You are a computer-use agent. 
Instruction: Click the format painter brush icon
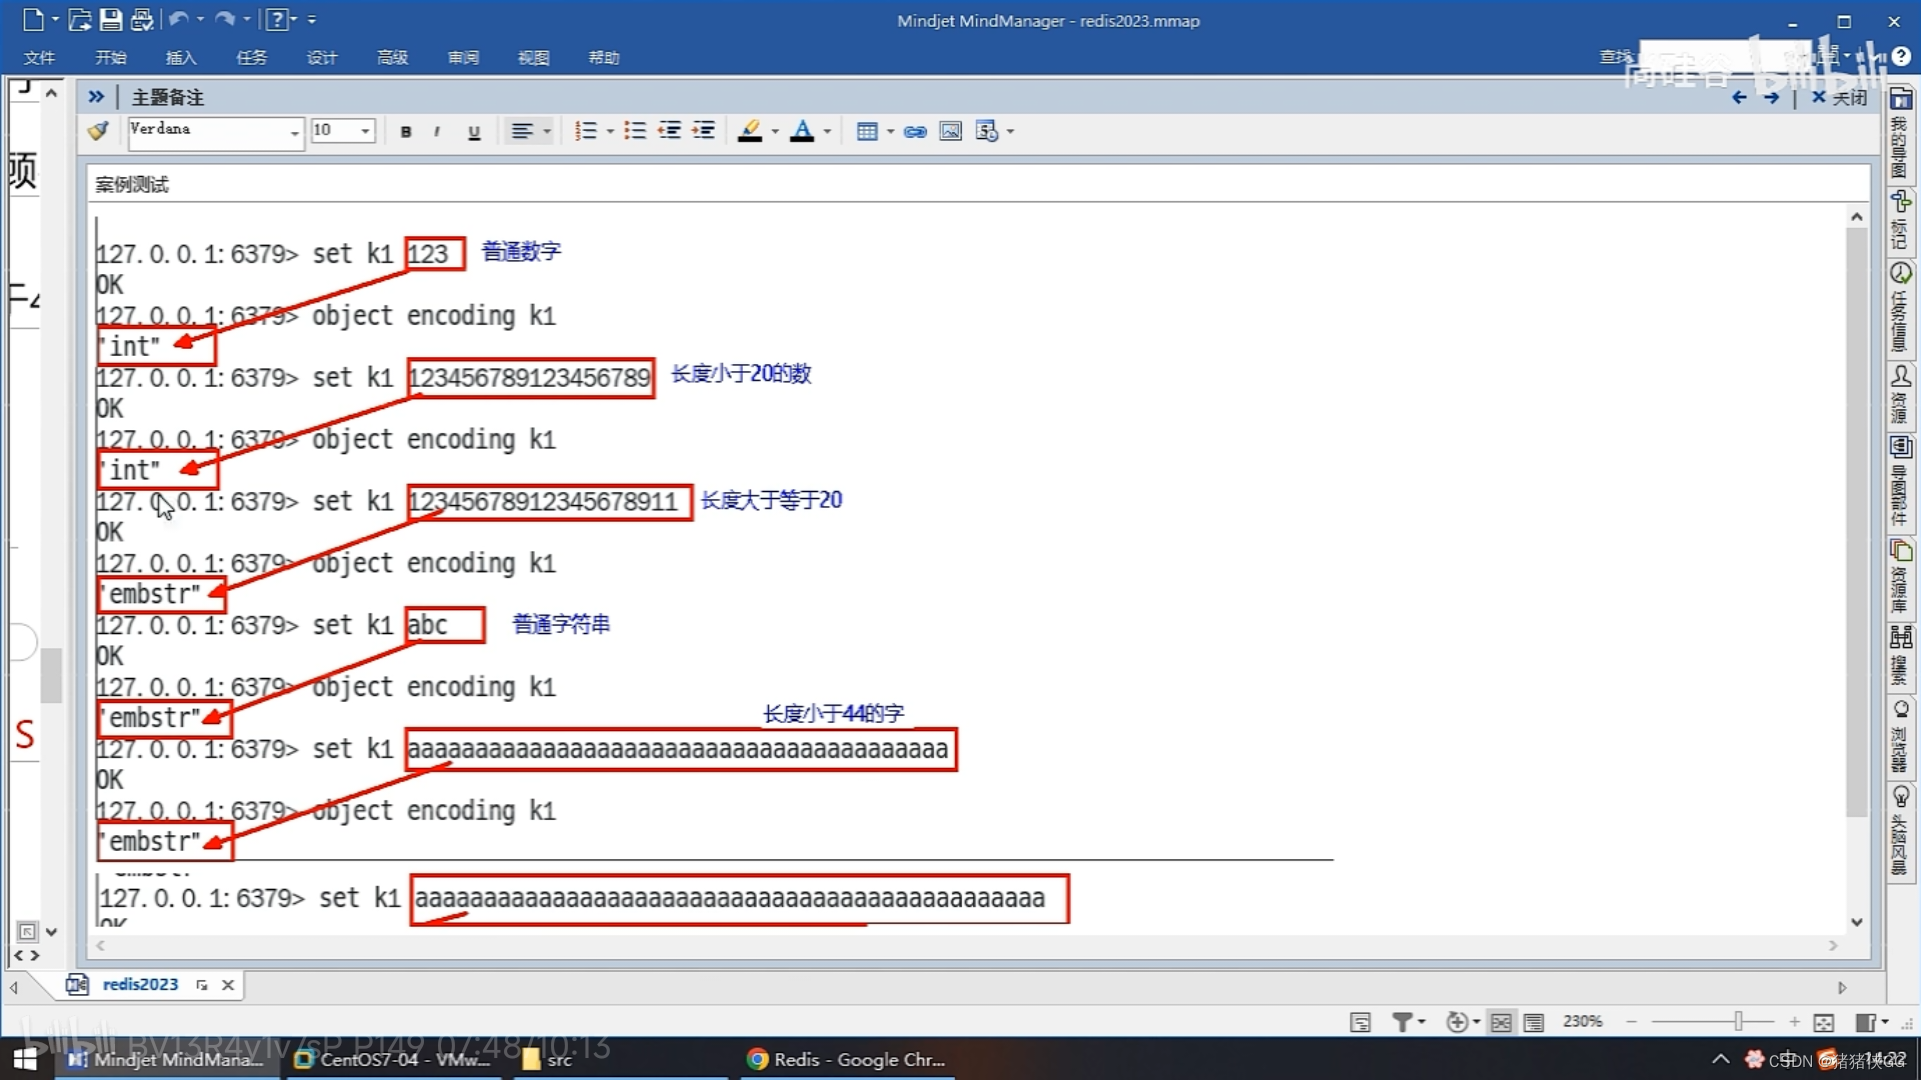click(x=98, y=131)
